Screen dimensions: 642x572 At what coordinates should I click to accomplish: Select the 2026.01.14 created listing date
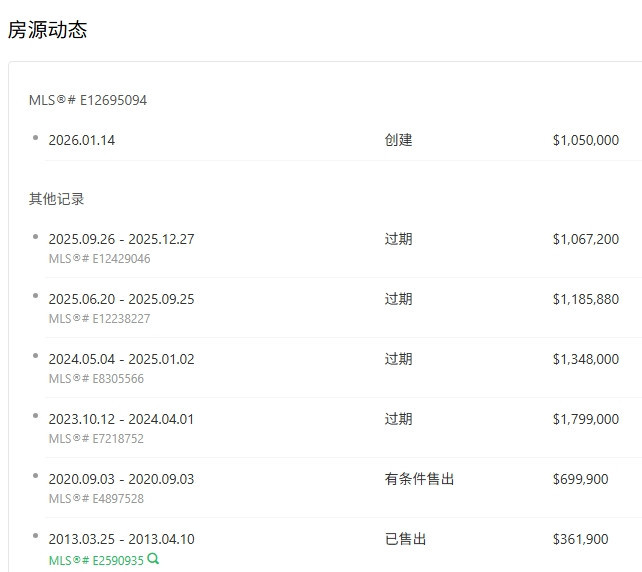pyautogui.click(x=81, y=140)
